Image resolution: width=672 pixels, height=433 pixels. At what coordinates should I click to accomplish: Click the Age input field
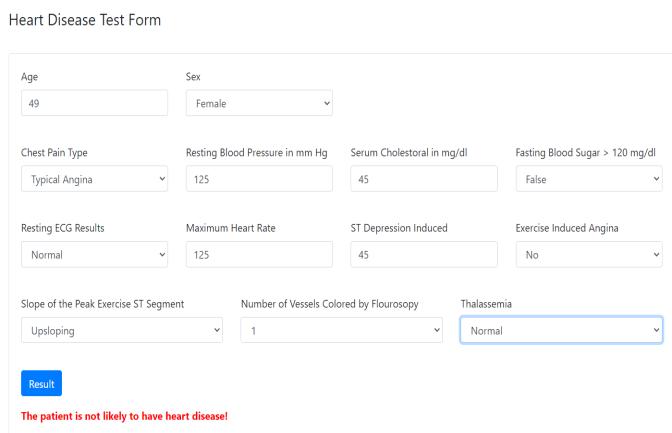coord(94,103)
